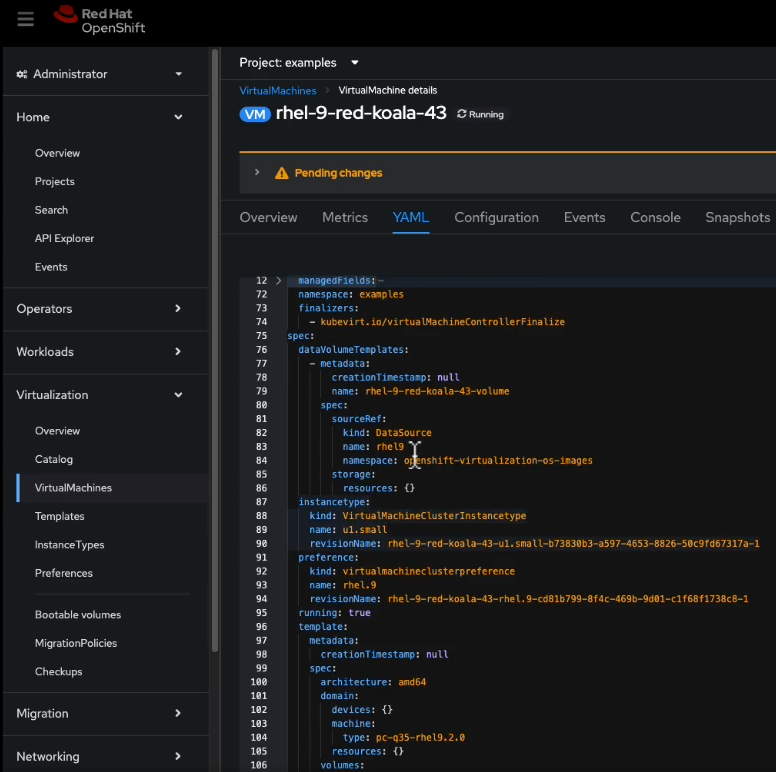
Task: Open the Project: examples dropdown
Action: tap(299, 63)
